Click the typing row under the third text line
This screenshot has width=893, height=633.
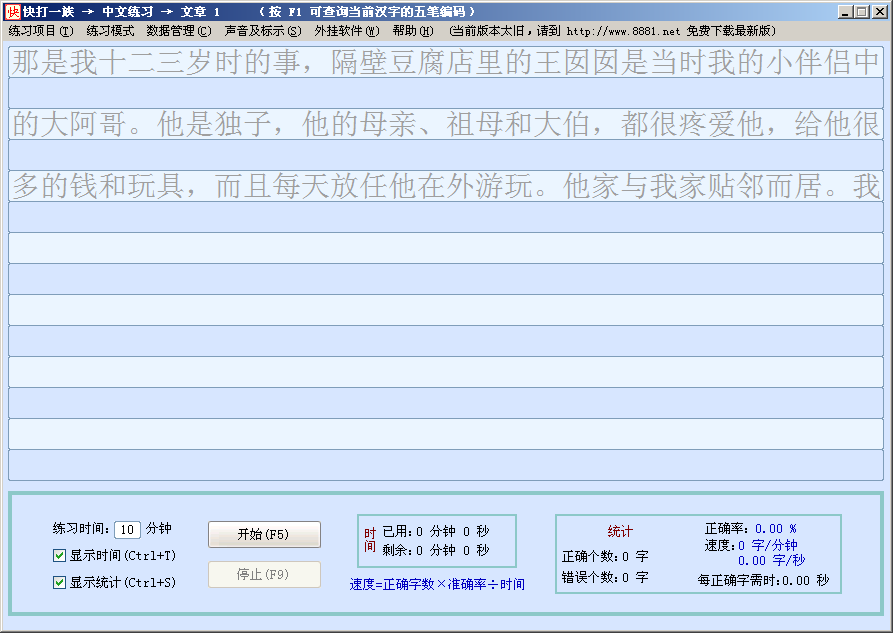pos(446,217)
